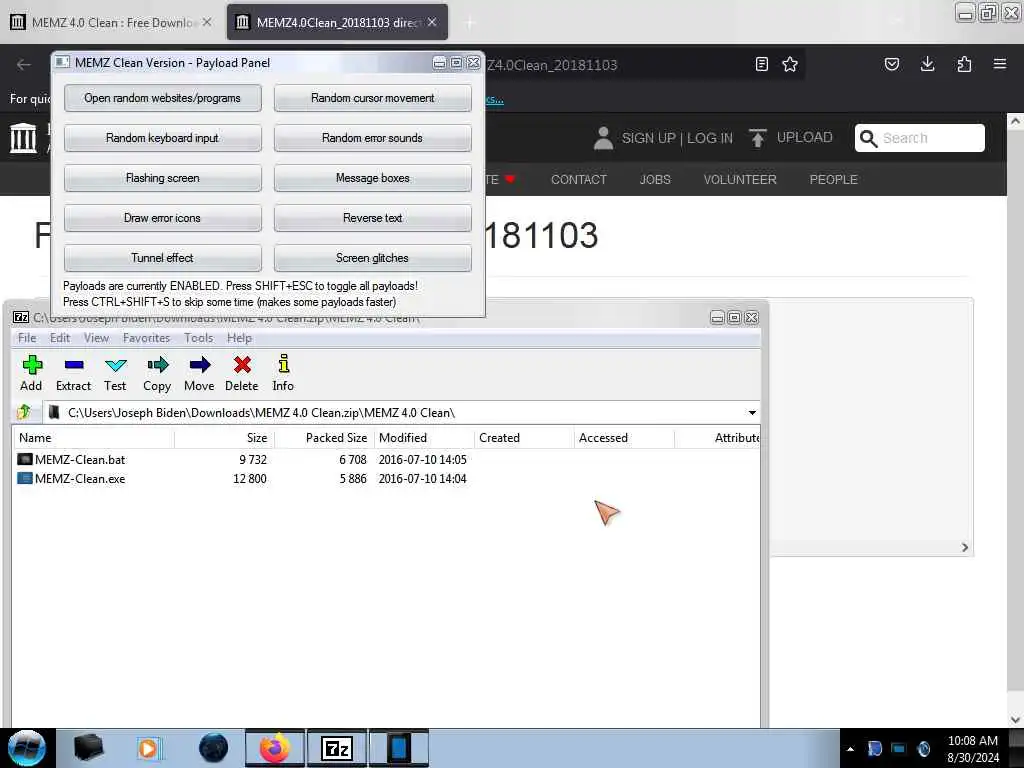This screenshot has height=768, width=1024.
Task: Click the Tunnel effect payload button
Action: pyautogui.click(x=163, y=258)
